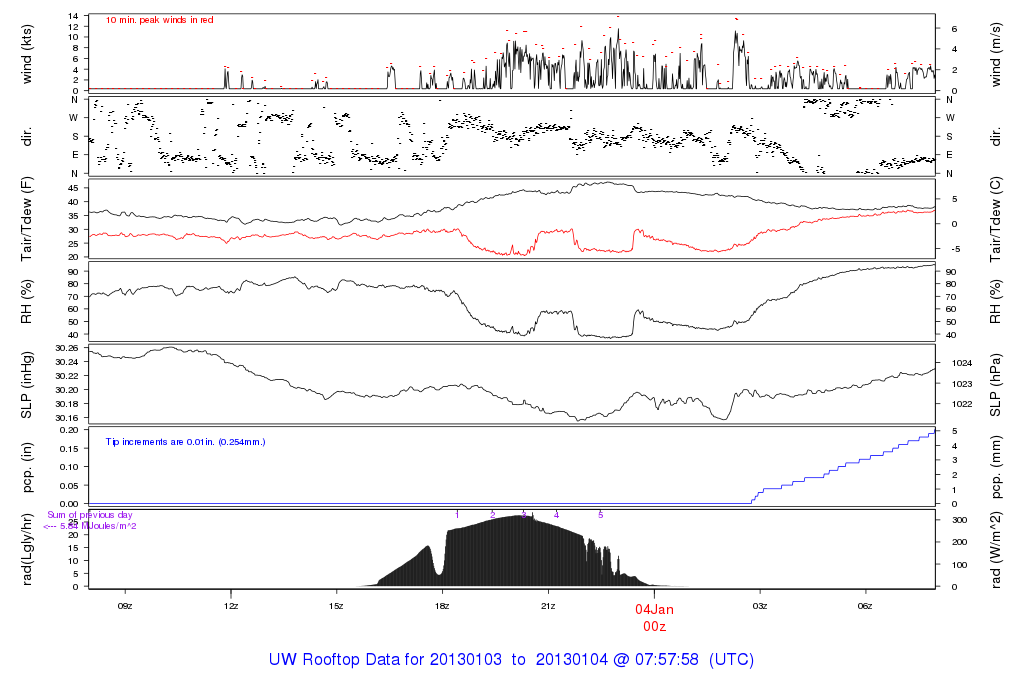Select the 'Tair/Tdew (F)' axis label
This screenshot has width=1024, height=700.
click(27, 219)
